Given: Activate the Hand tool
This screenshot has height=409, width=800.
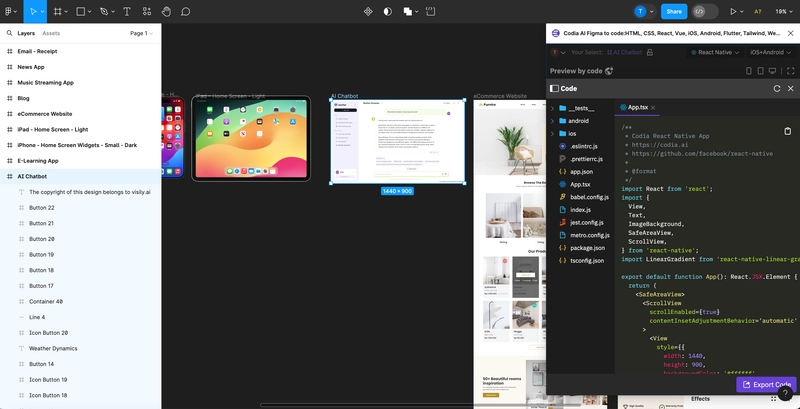Looking at the screenshot, I should tap(166, 11).
